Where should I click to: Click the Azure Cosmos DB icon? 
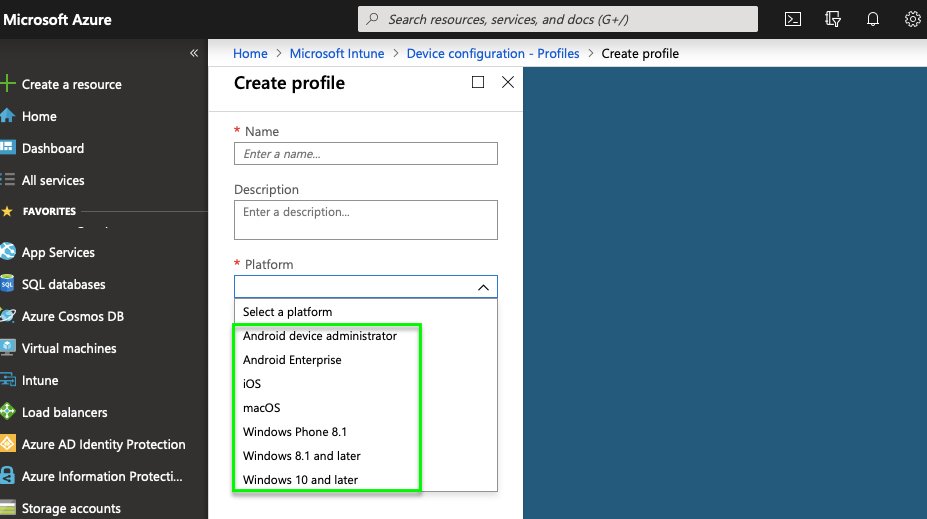point(8,315)
